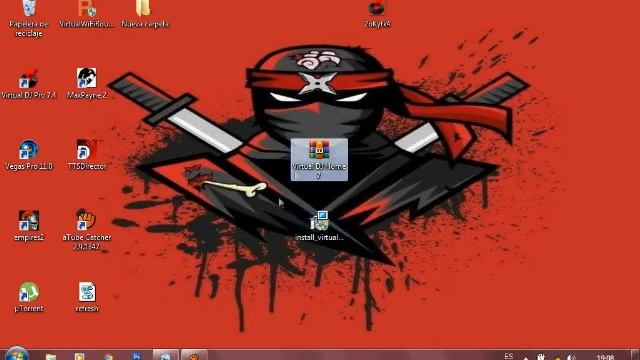Open Photoshop from the taskbar
640x360 pixels.
click(x=136, y=356)
